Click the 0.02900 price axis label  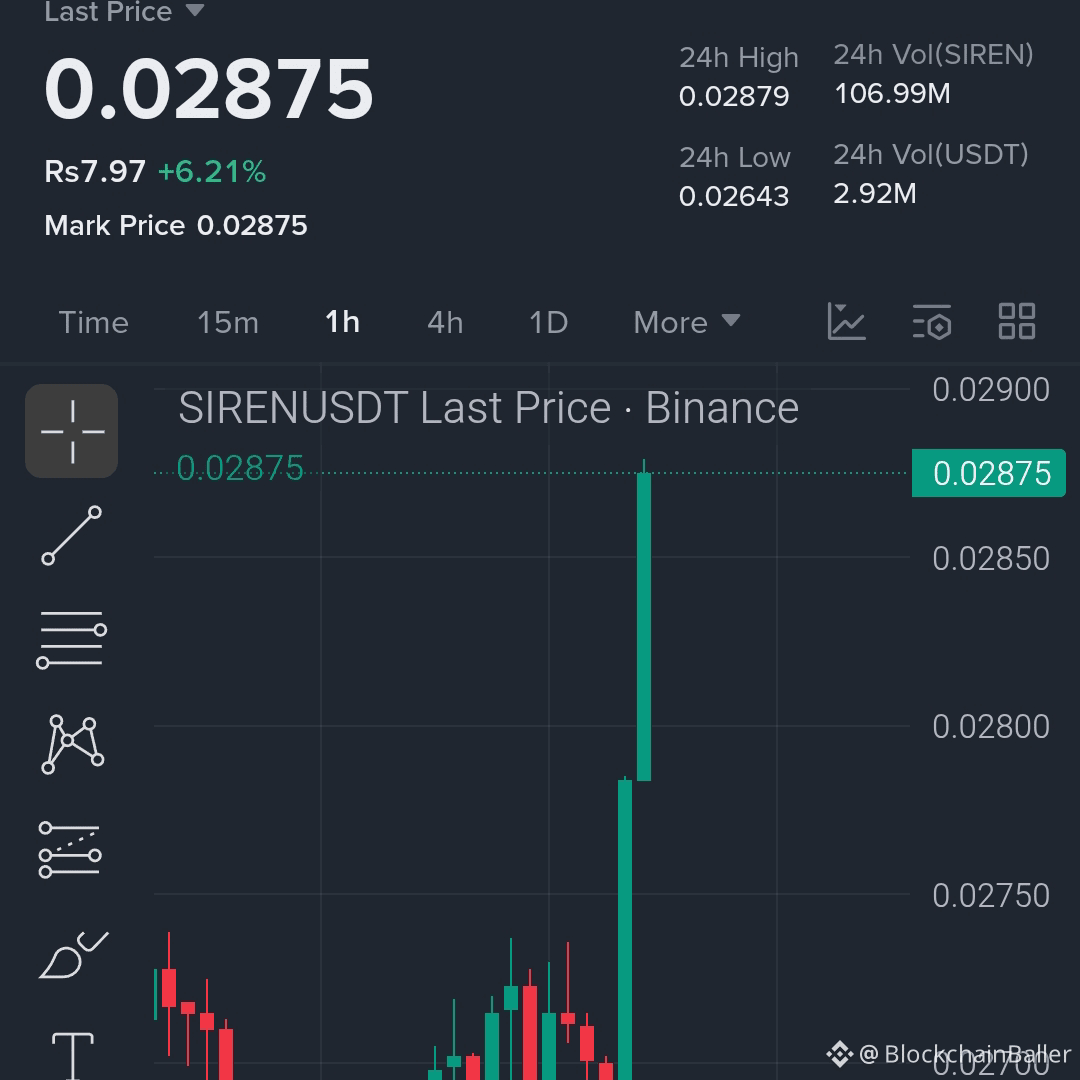point(990,390)
